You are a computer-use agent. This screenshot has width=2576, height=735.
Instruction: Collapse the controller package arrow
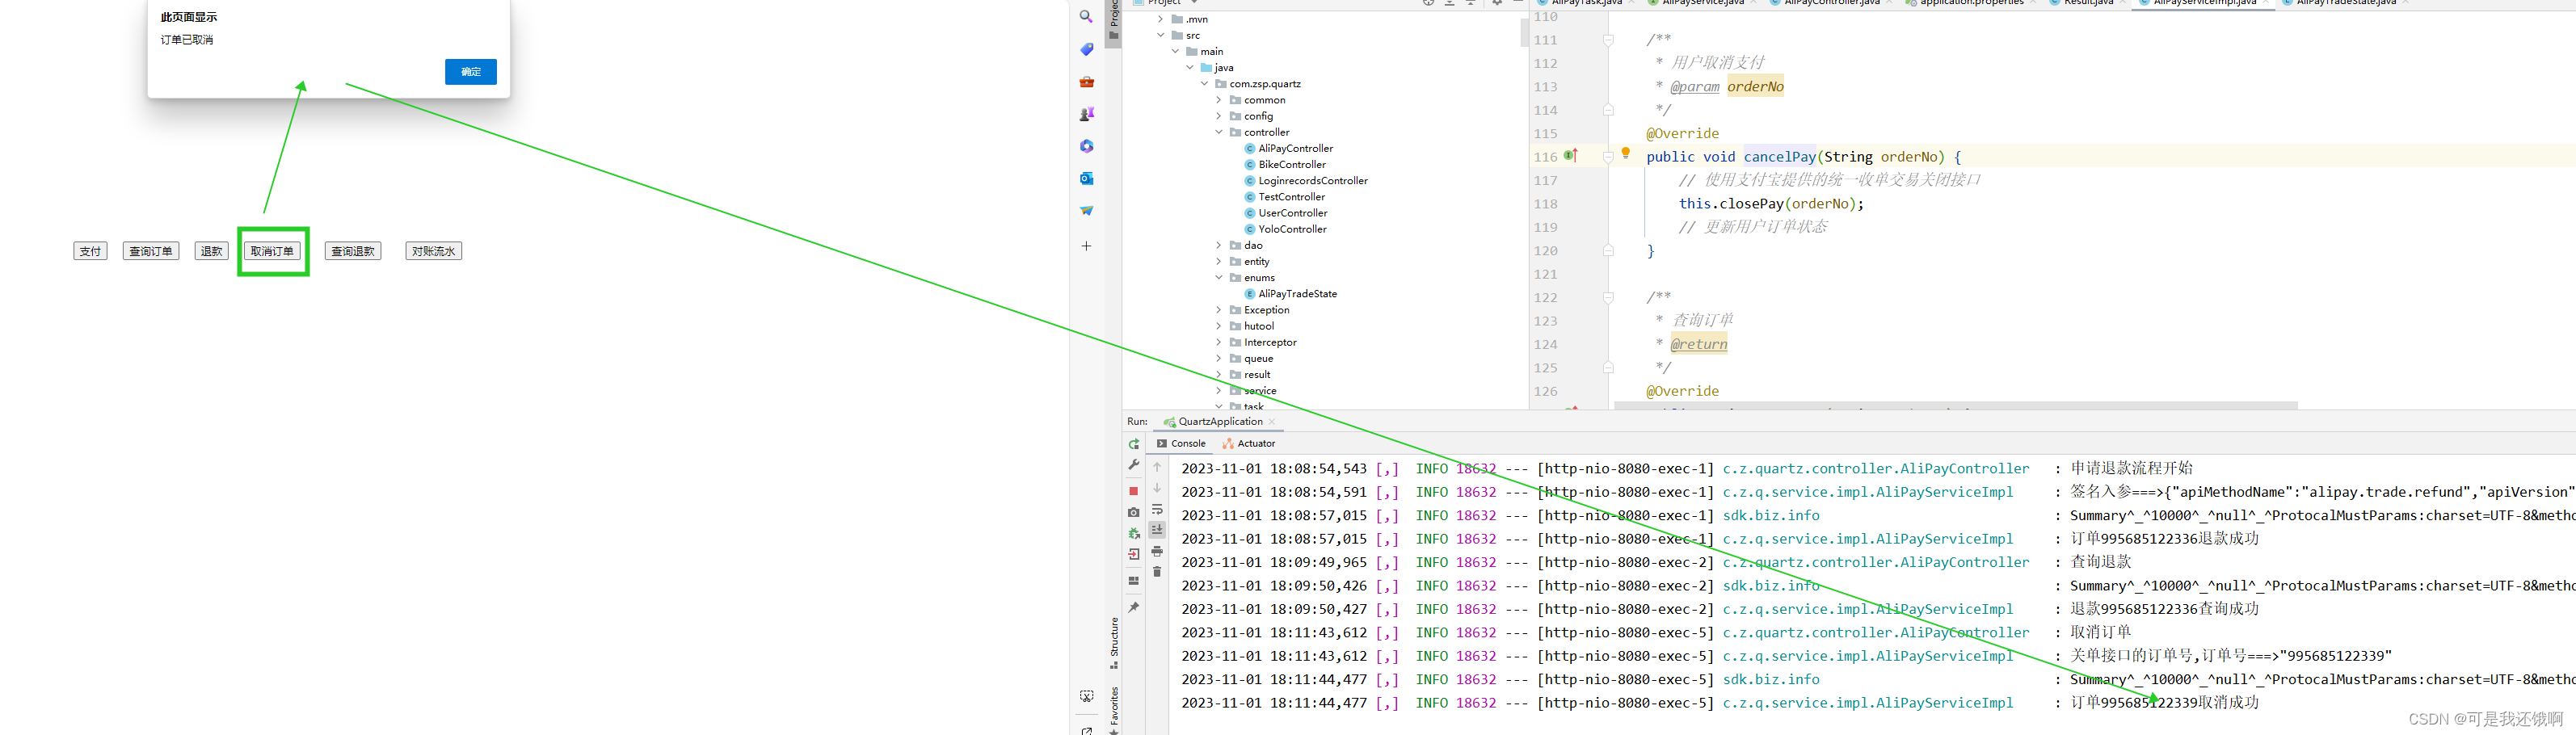tap(1219, 132)
